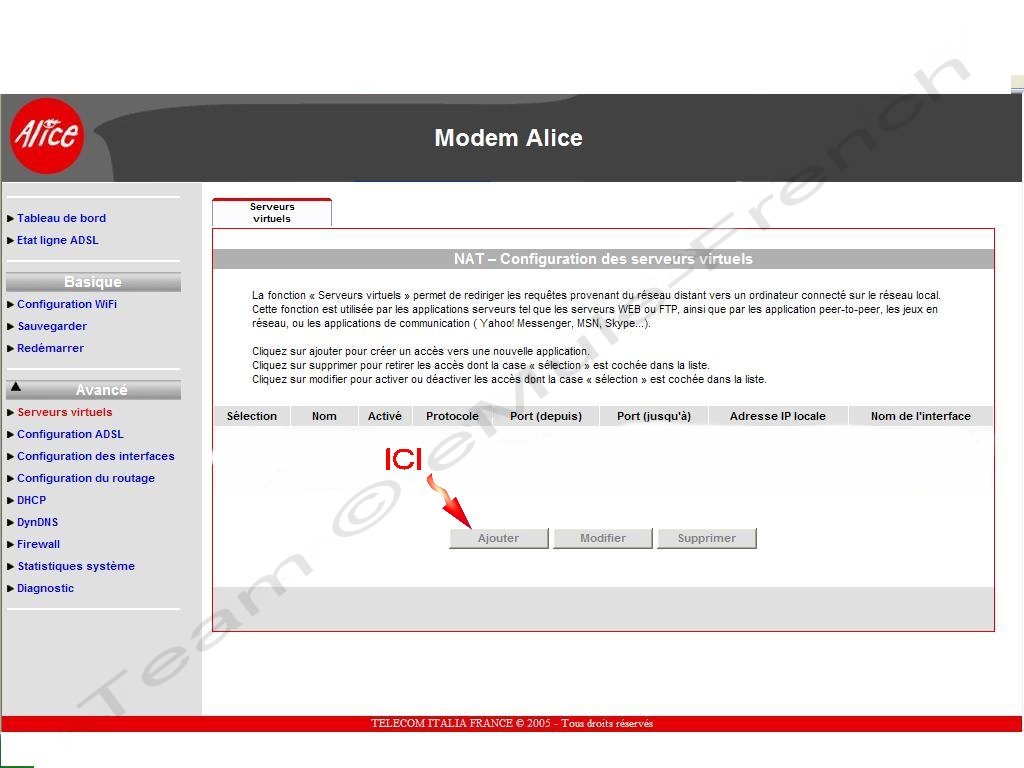Screen dimensions: 1024x768
Task: Click the arrow beside DynDNS
Action: coord(10,523)
